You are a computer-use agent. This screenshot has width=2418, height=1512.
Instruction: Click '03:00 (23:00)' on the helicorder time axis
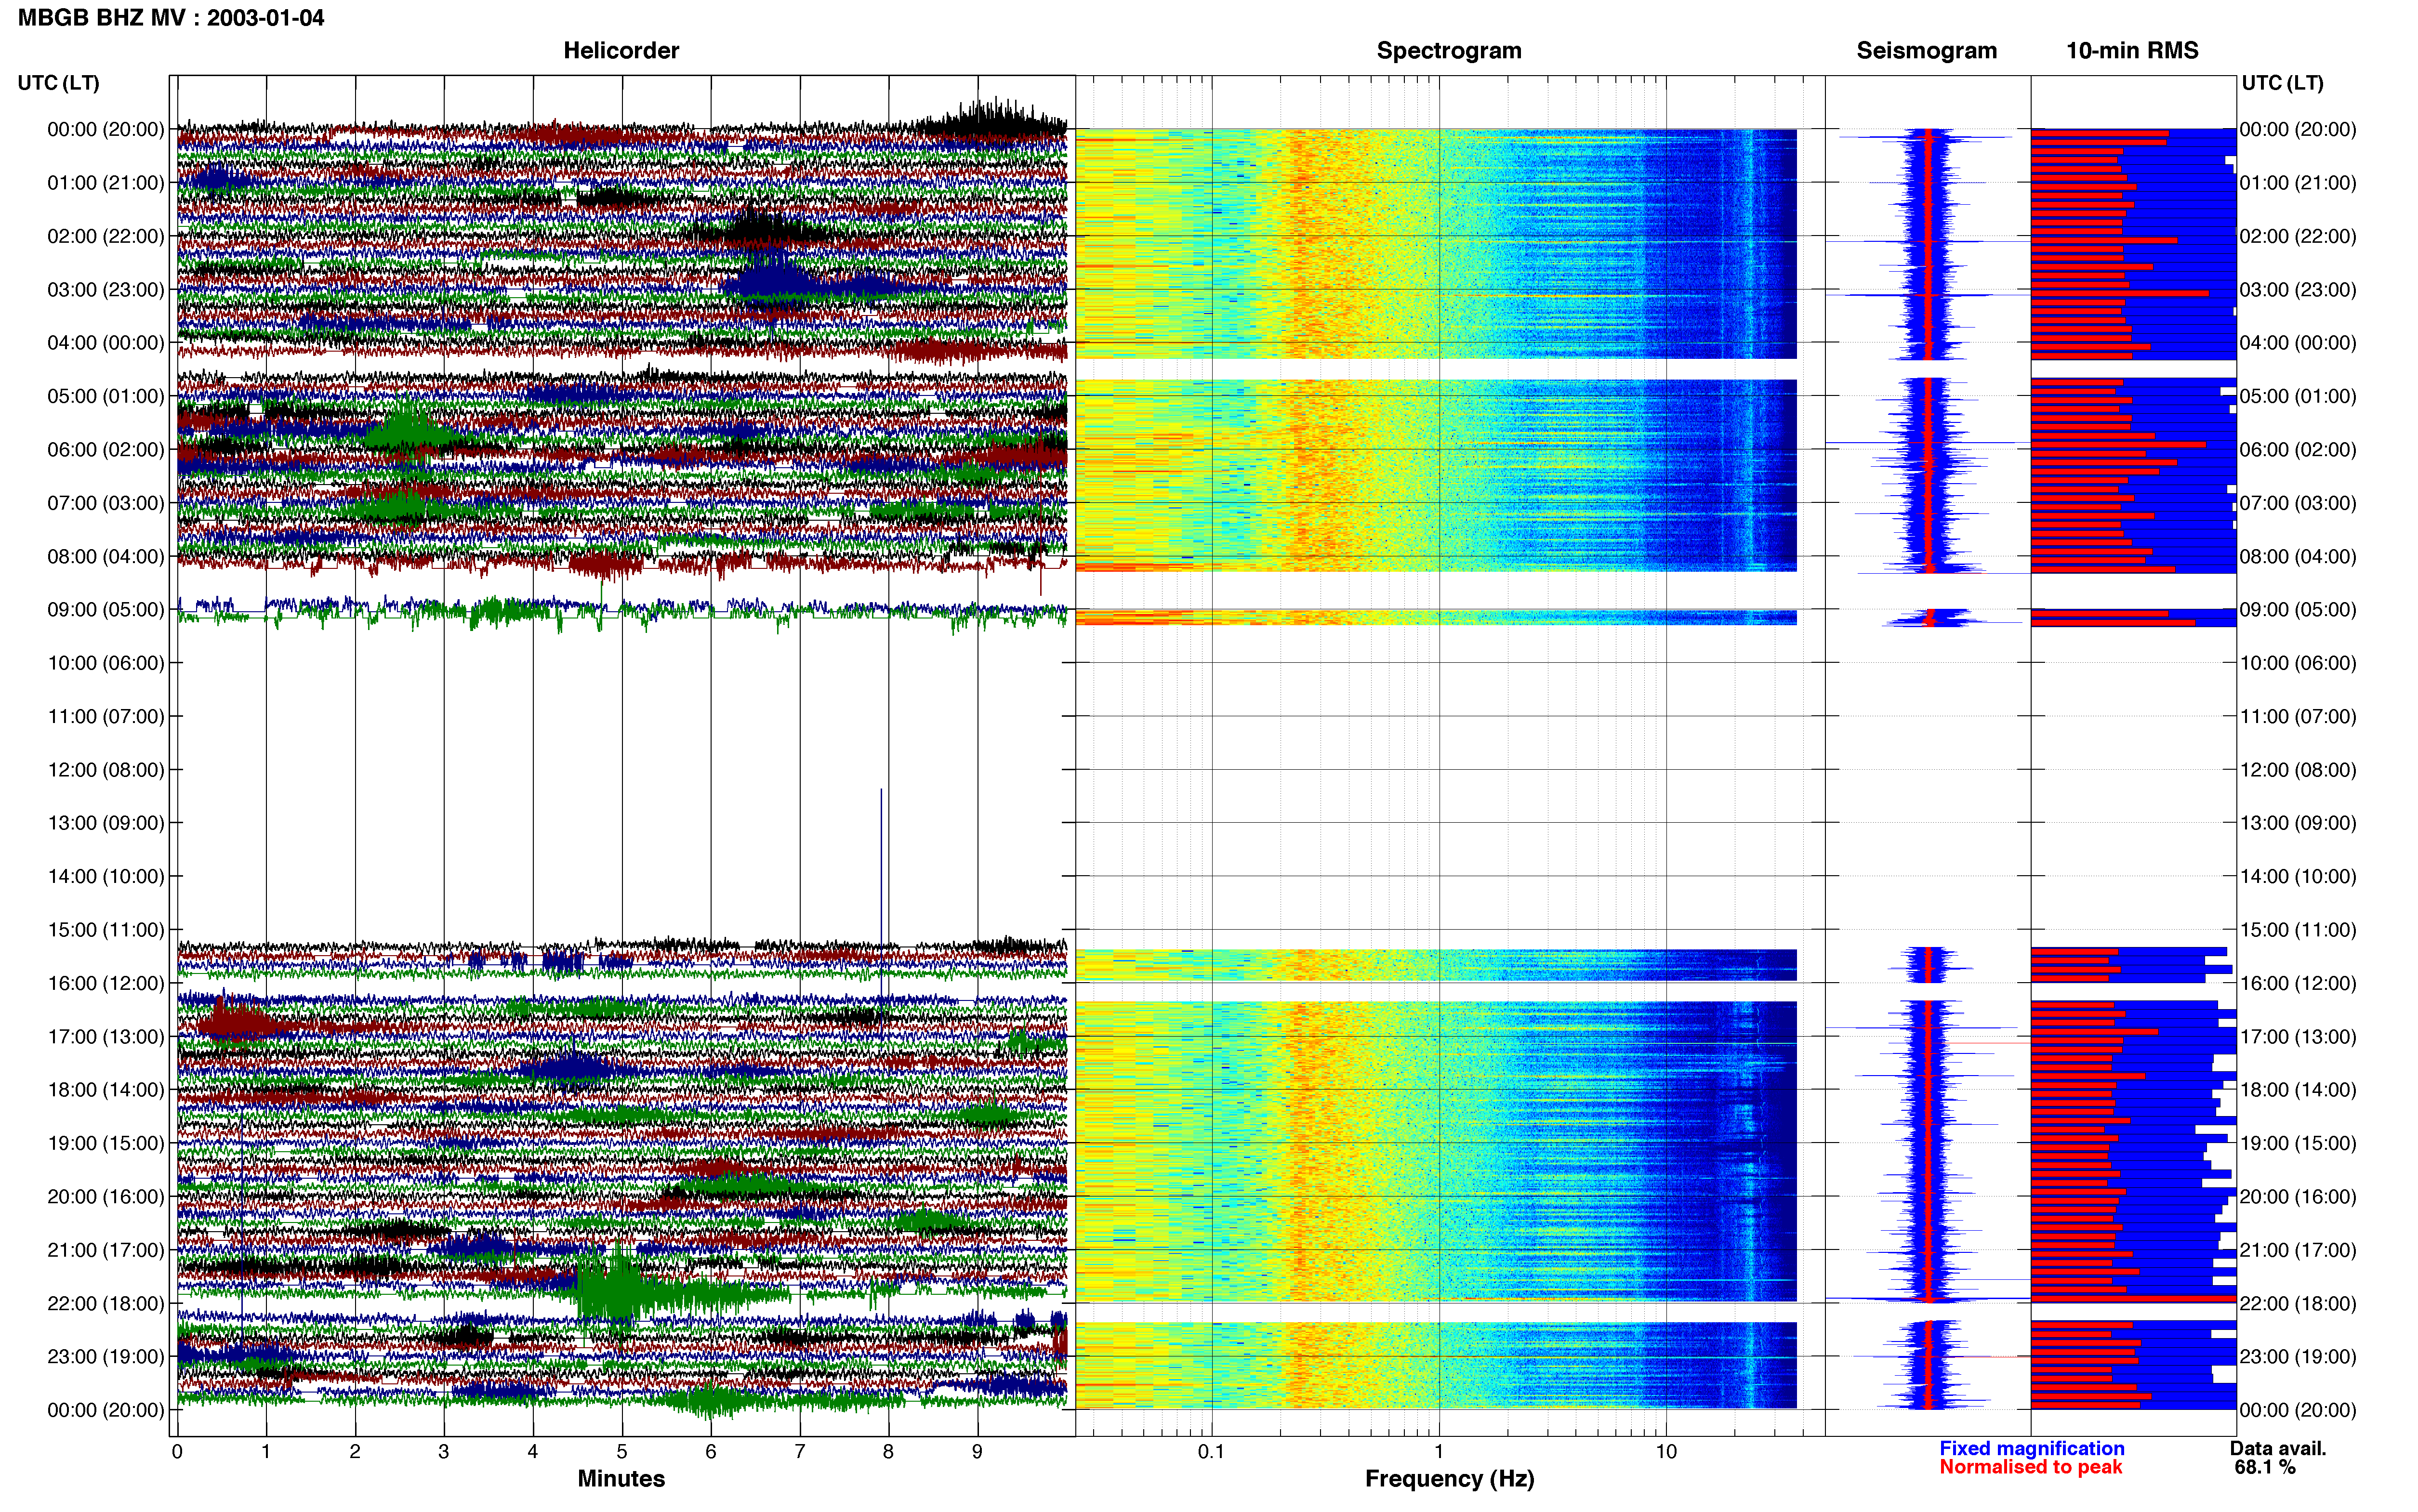pos(106,290)
